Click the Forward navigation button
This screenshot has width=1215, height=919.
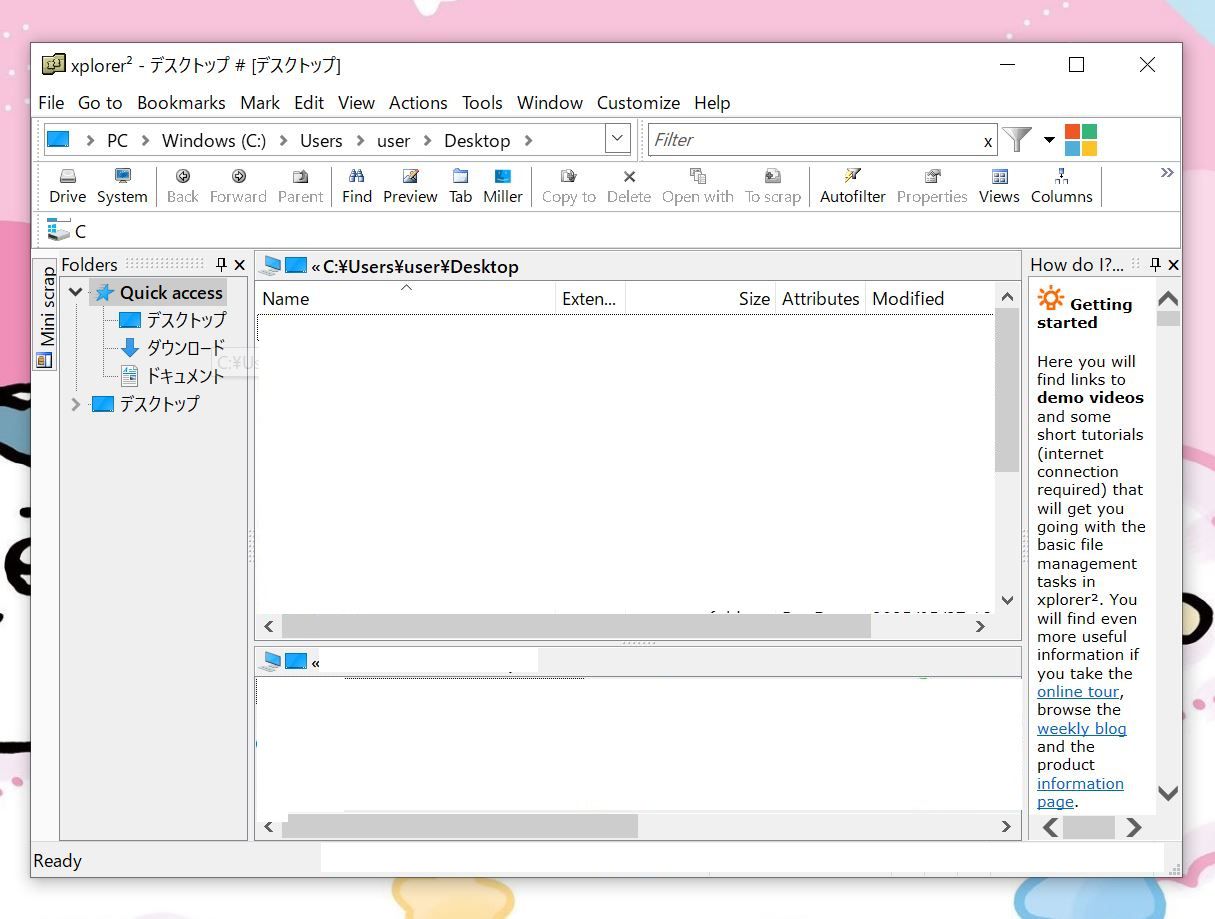tap(238, 186)
